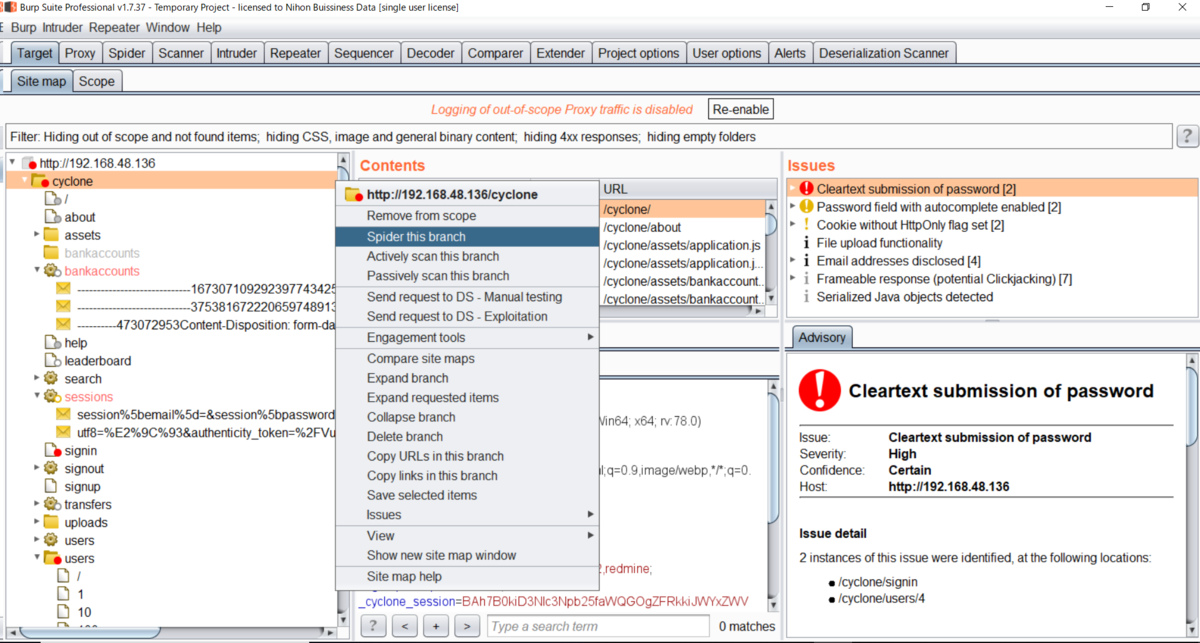Screen dimensions: 1200x643
Task: Open the Deserialization Scanner tab
Action: coord(884,53)
